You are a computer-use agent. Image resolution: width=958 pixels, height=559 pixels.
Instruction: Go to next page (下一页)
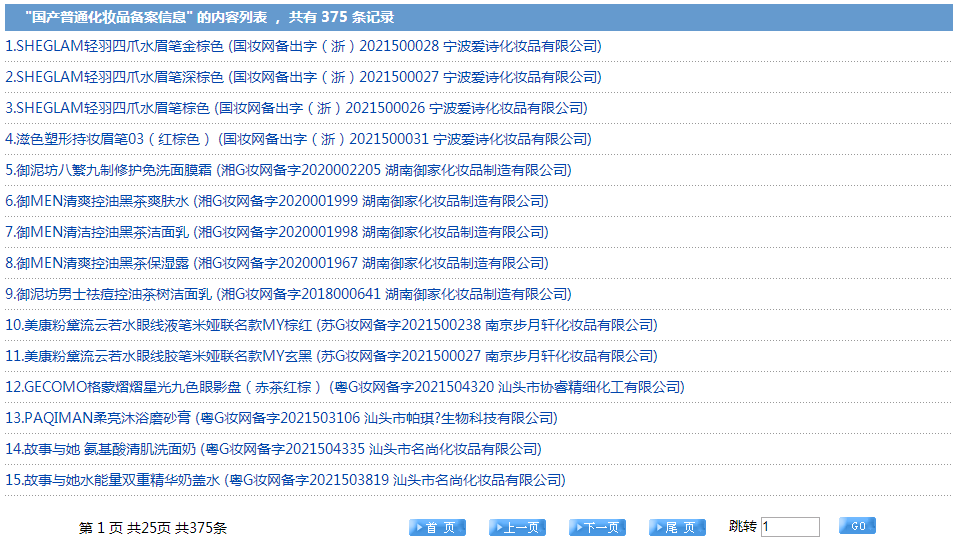pos(597,527)
